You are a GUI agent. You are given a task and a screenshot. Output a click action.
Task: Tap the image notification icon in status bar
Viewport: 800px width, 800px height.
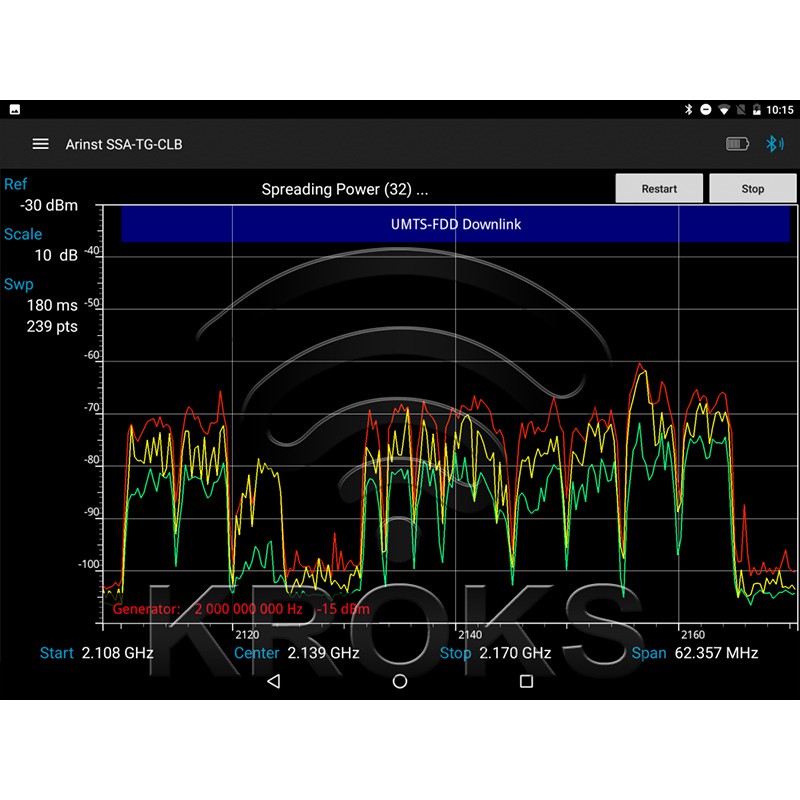point(15,110)
